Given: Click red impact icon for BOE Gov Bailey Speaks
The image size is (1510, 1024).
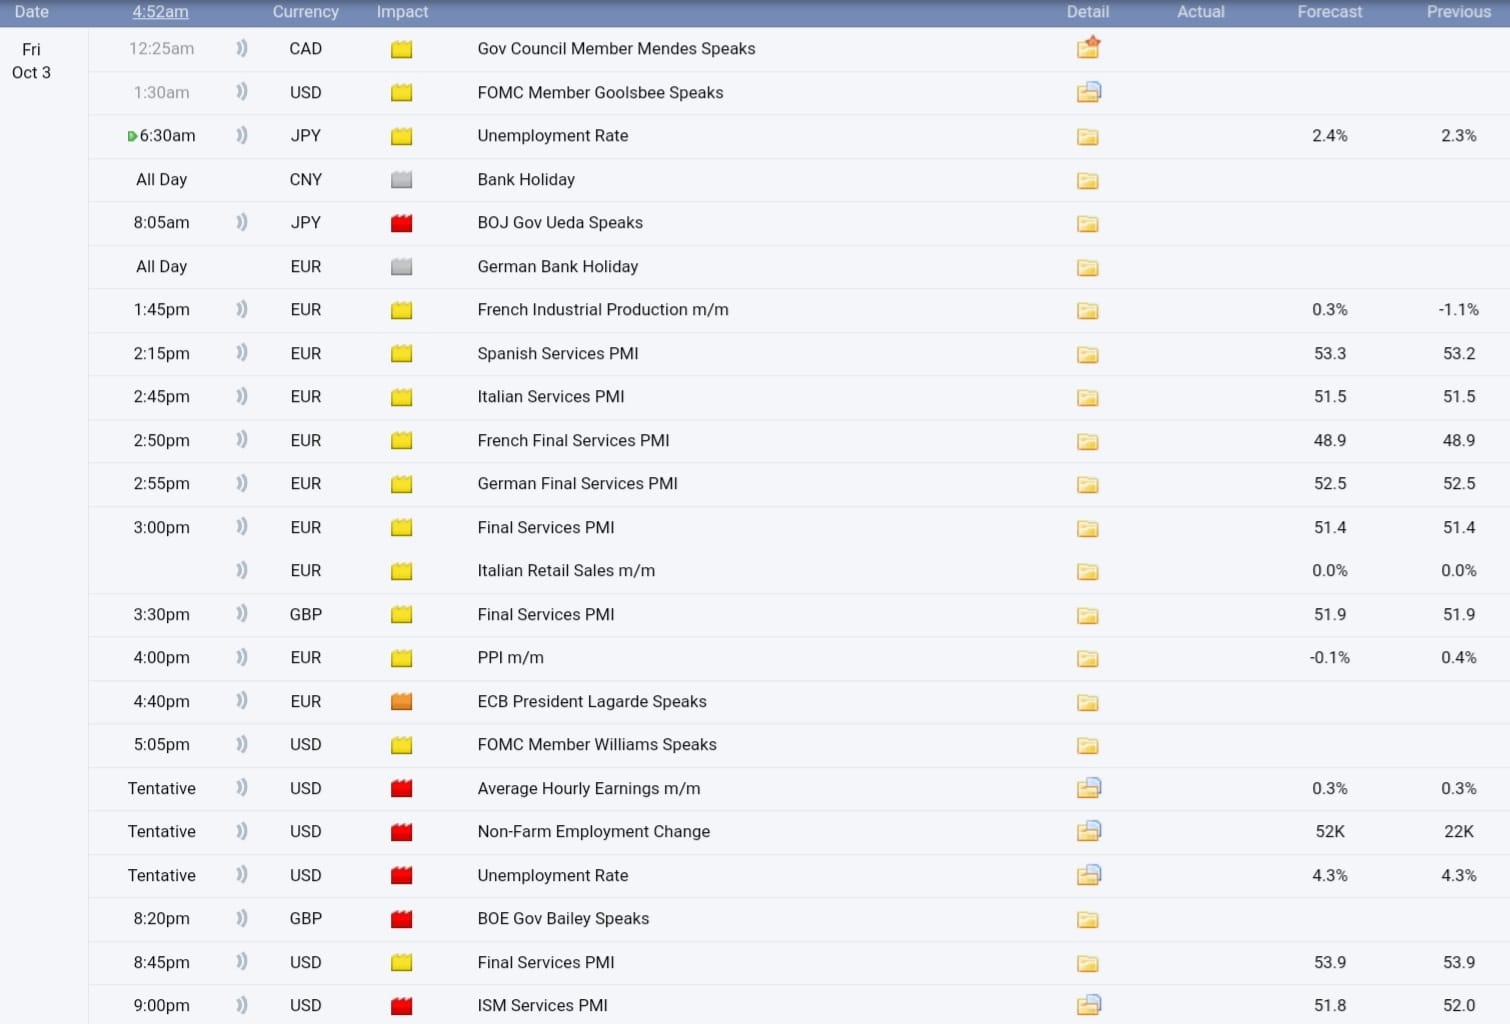Looking at the screenshot, I should coord(401,919).
